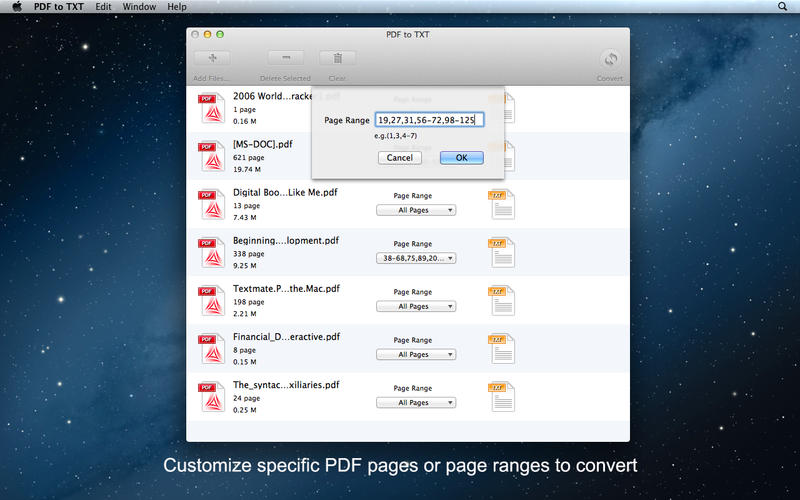Click the Add Files plus icon
Screen dimensions: 800x500
(x=211, y=59)
